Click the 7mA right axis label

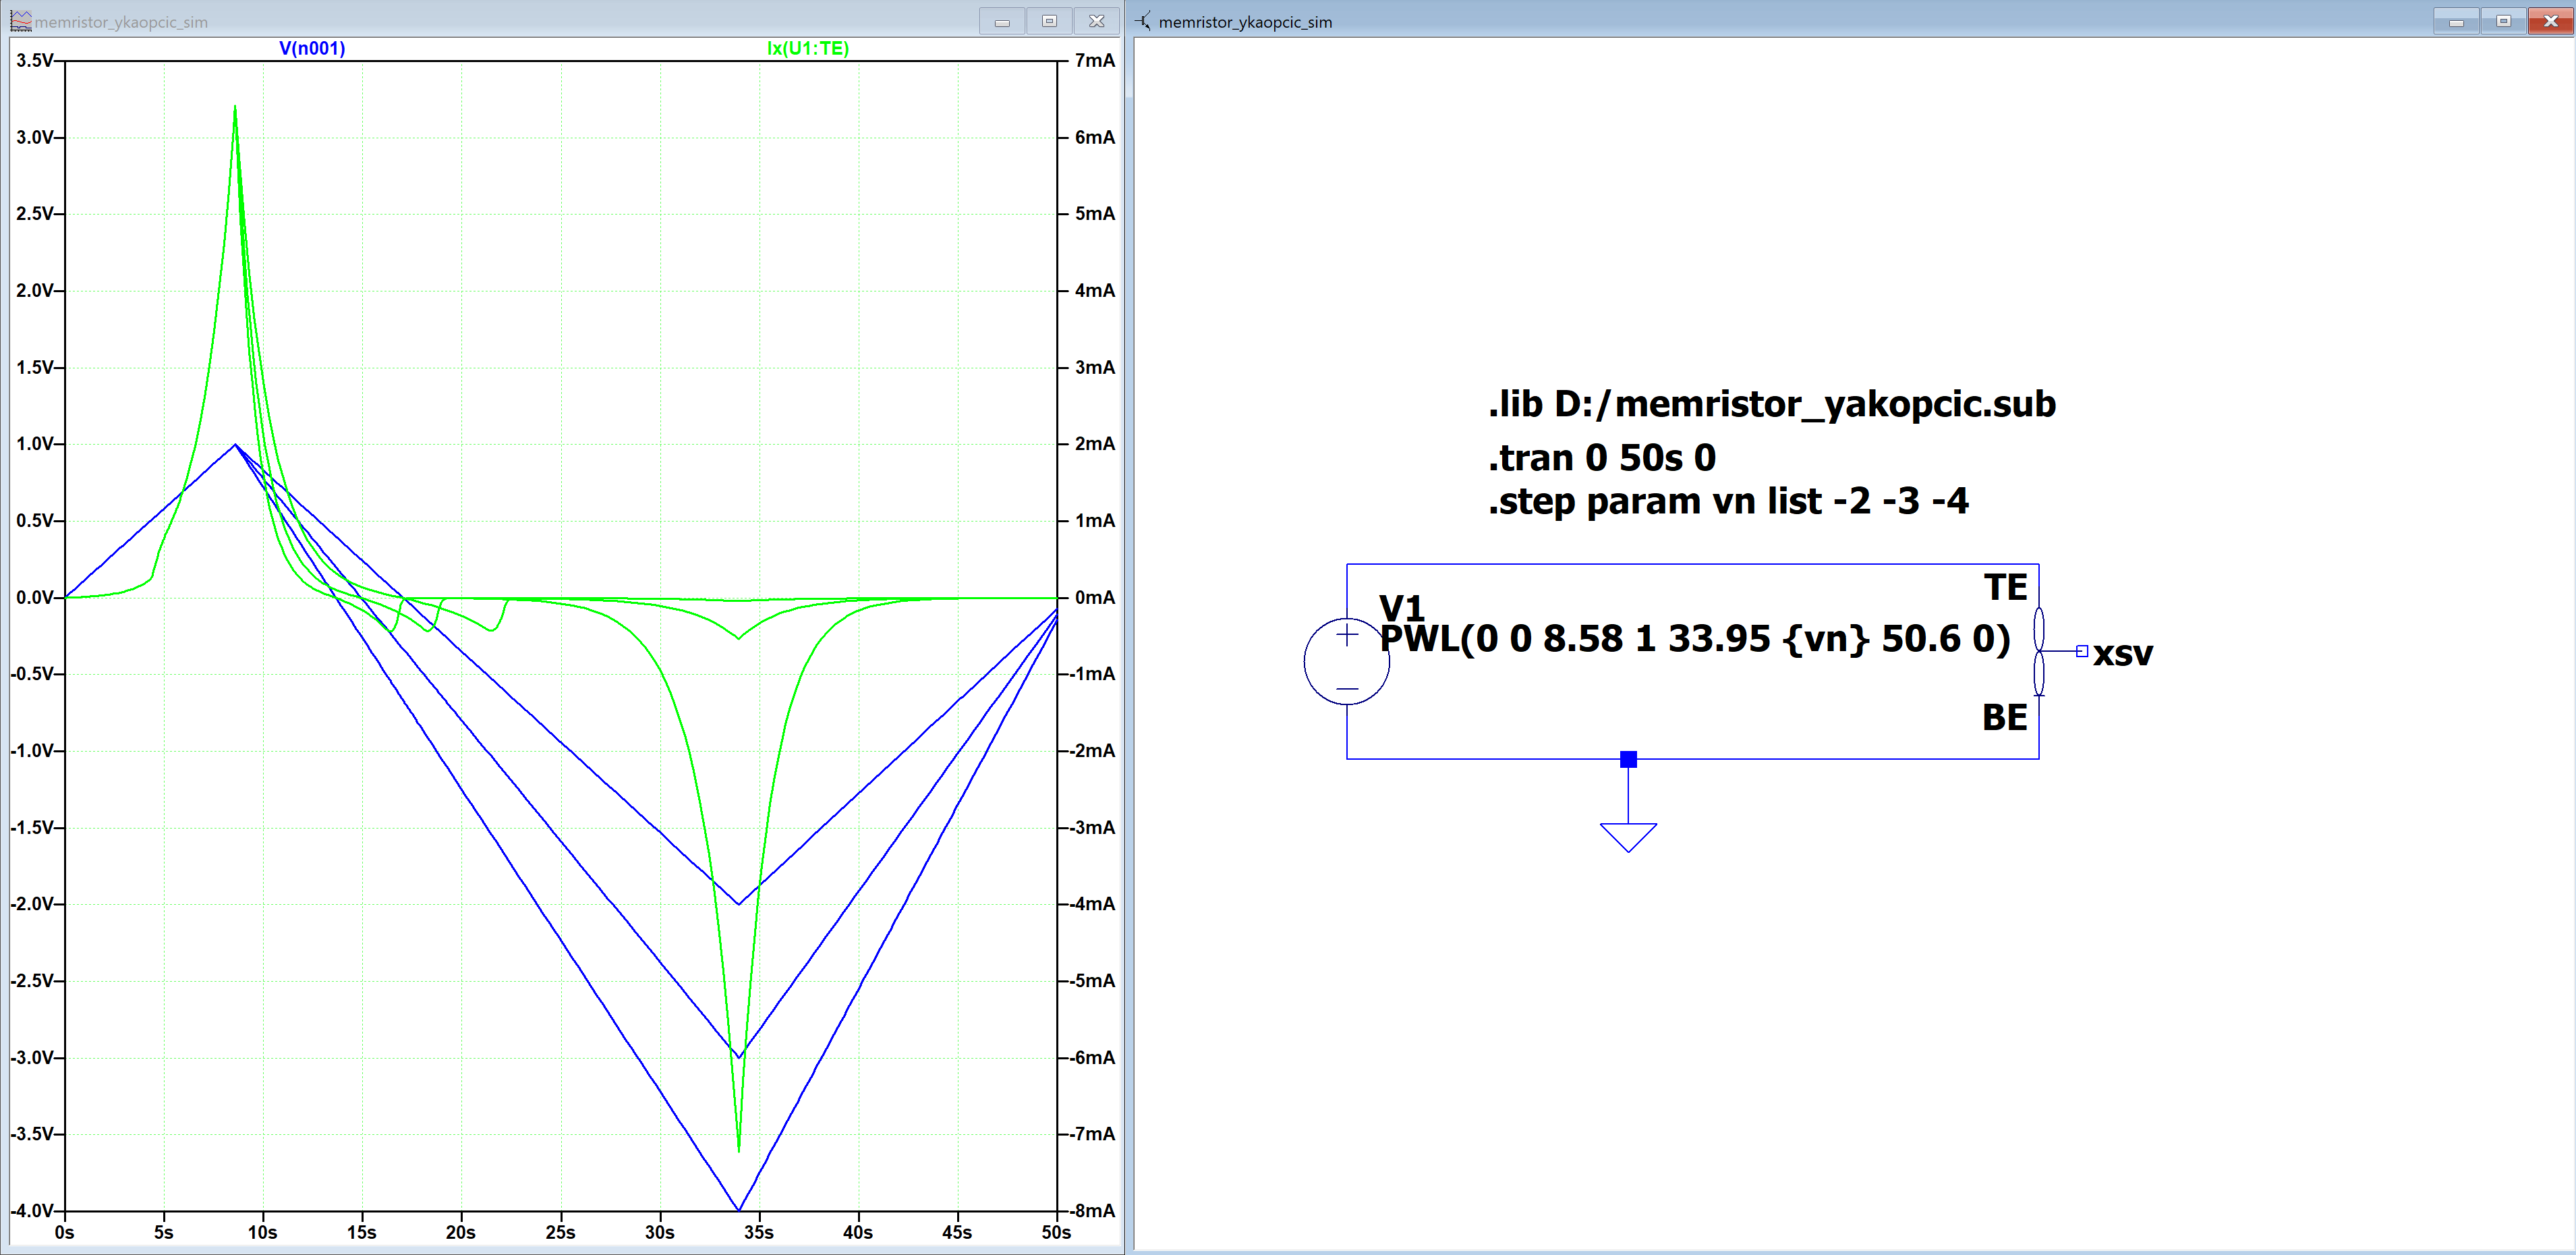tap(1094, 60)
